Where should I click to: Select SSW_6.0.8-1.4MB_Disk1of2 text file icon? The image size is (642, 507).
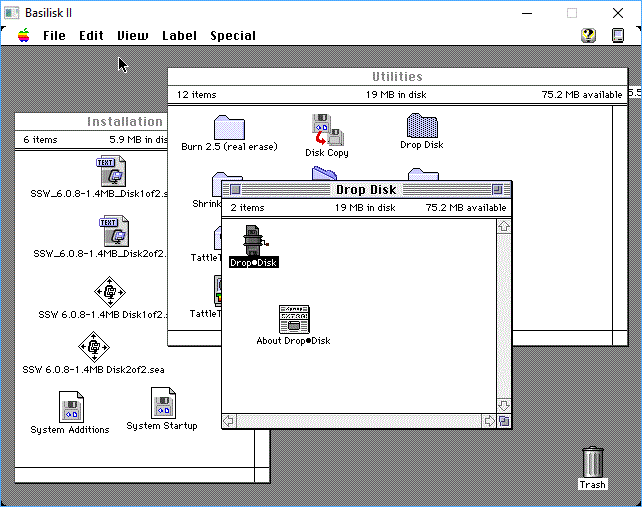point(112,171)
